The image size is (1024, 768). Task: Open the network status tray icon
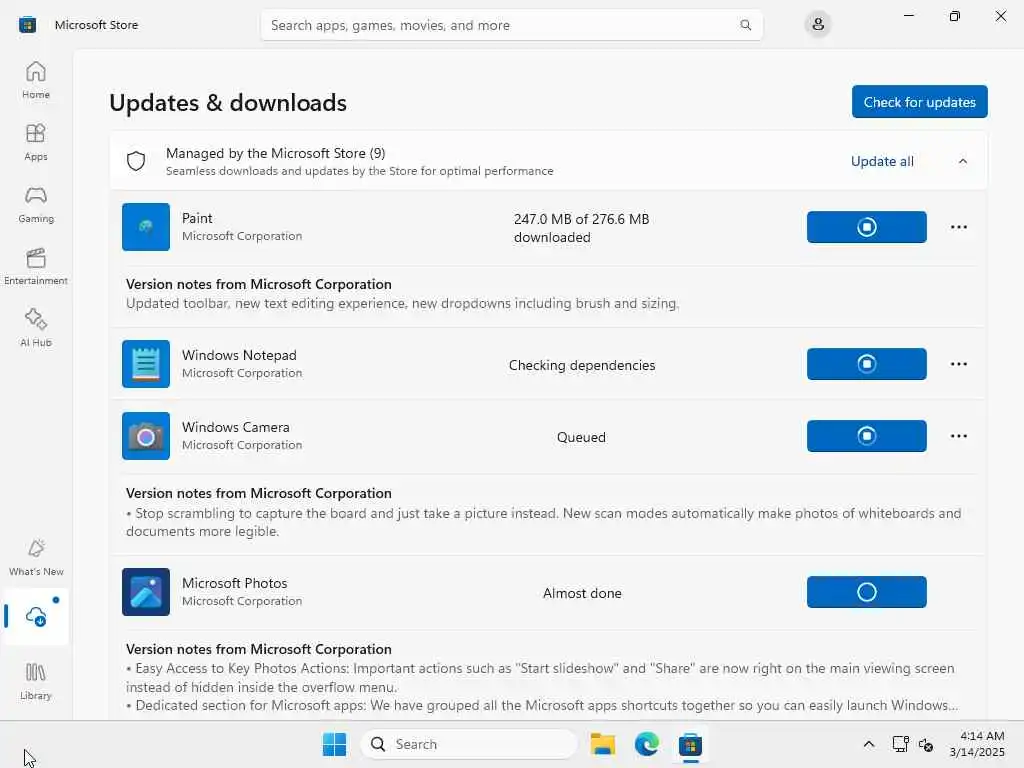901,744
